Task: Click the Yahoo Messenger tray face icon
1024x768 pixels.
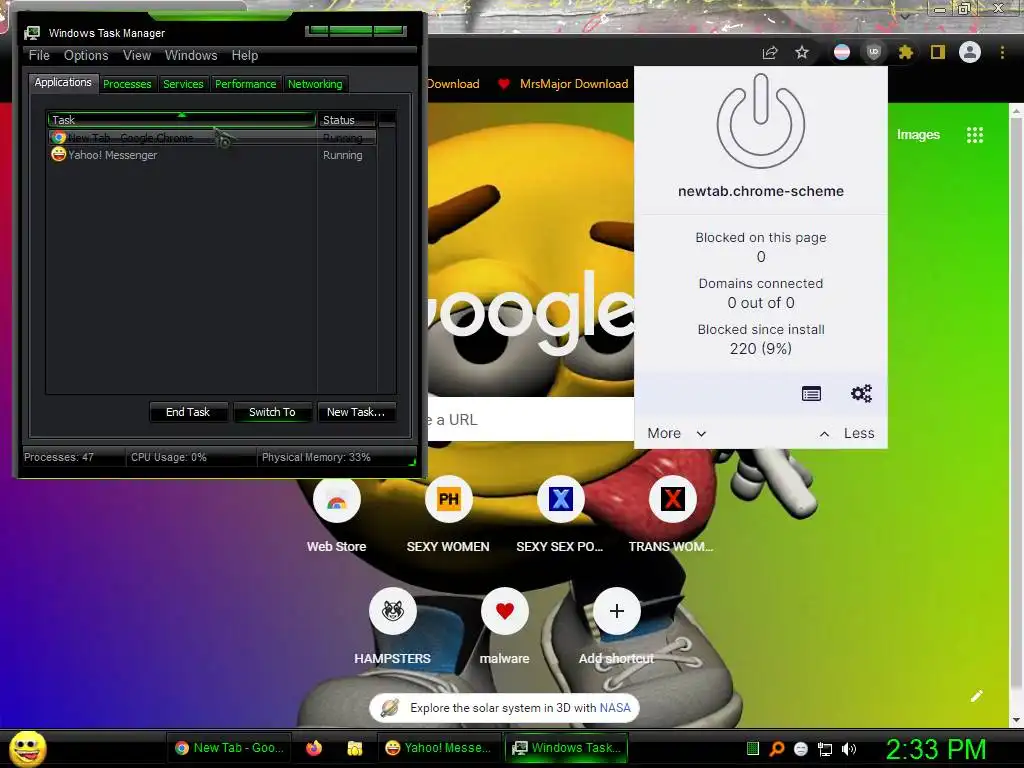Action: (801, 749)
